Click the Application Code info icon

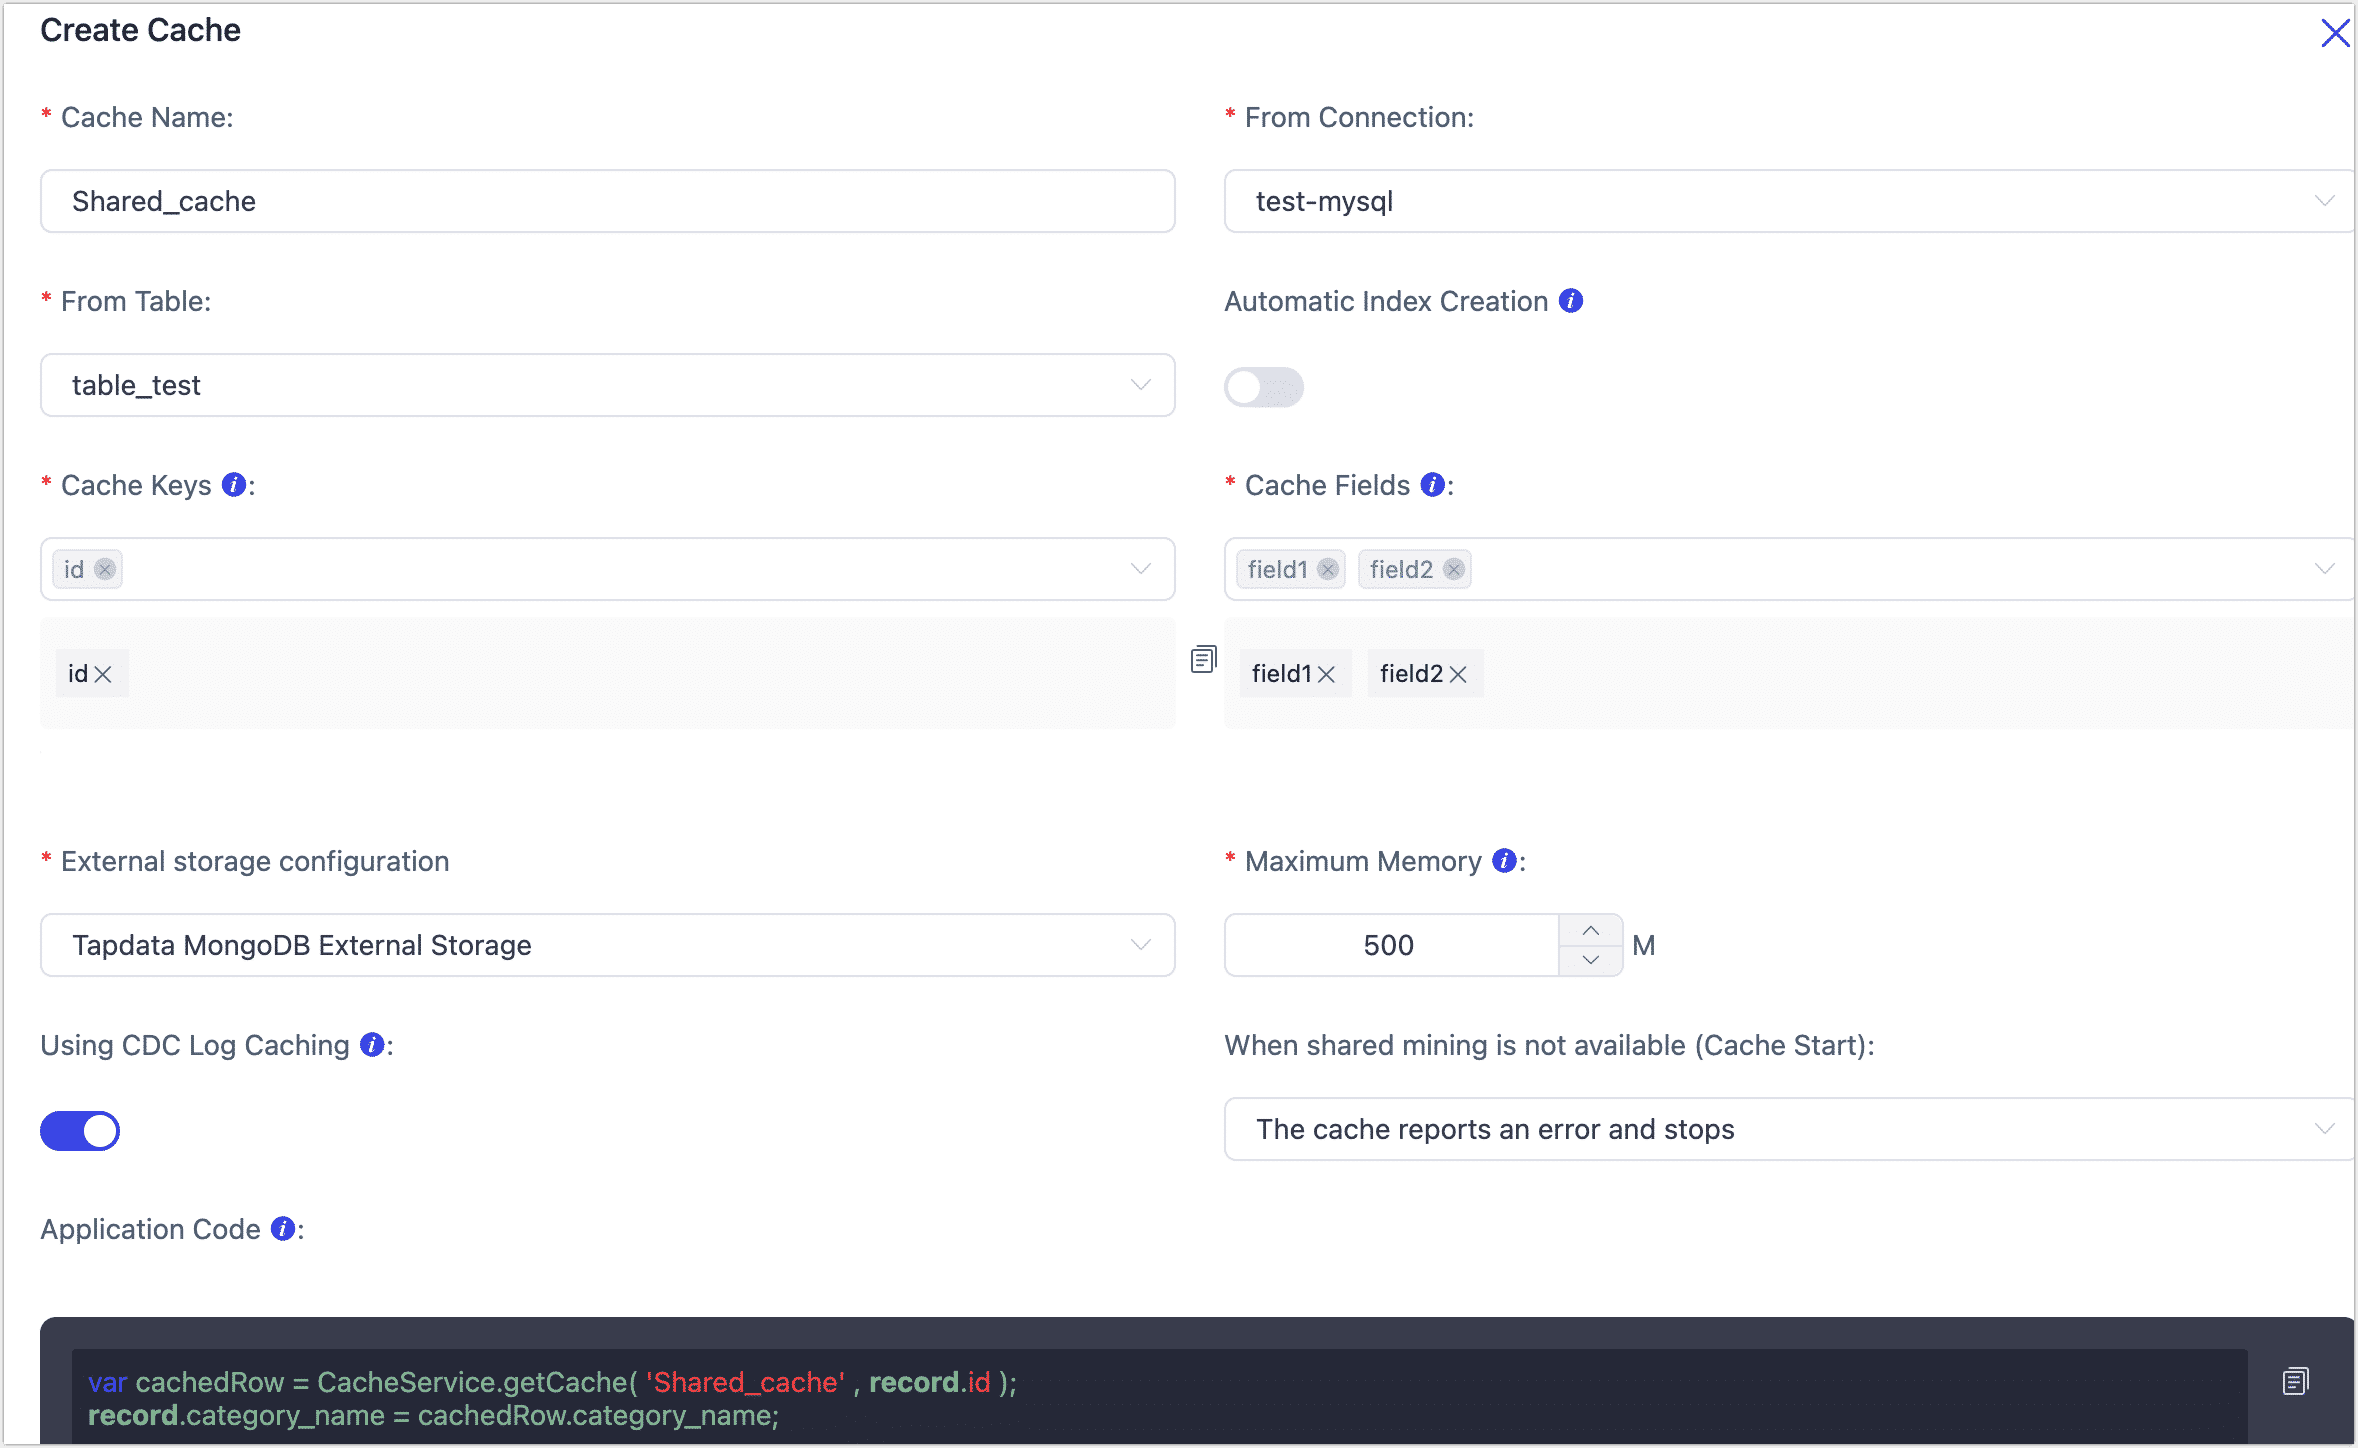coord(284,1229)
